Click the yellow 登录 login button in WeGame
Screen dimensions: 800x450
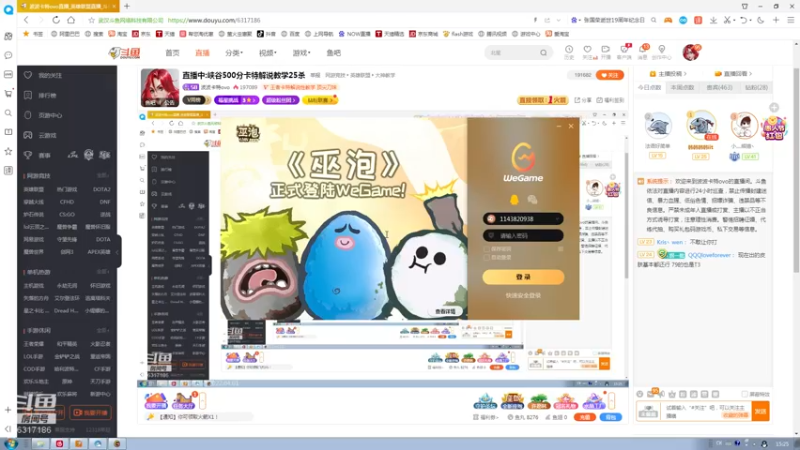[x=523, y=277]
